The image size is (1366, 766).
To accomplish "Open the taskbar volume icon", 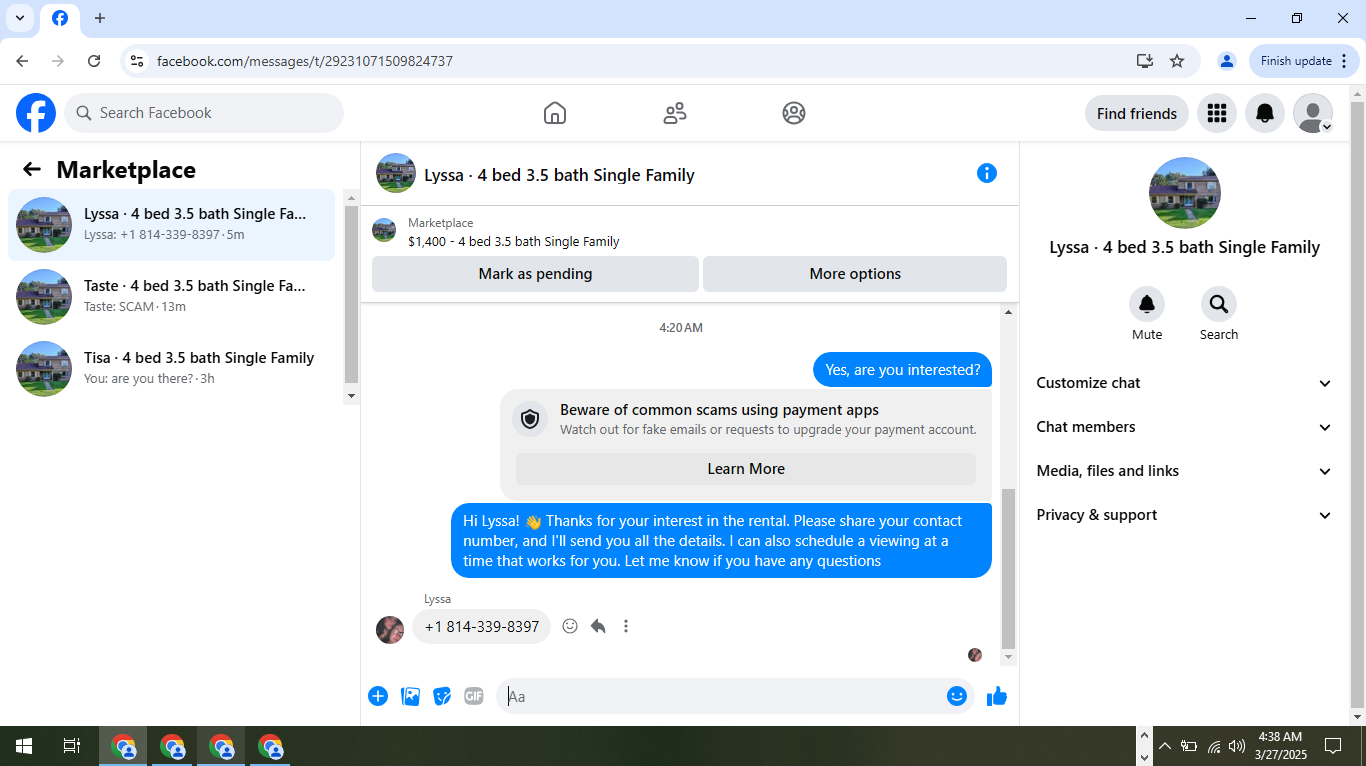I will (x=1237, y=746).
